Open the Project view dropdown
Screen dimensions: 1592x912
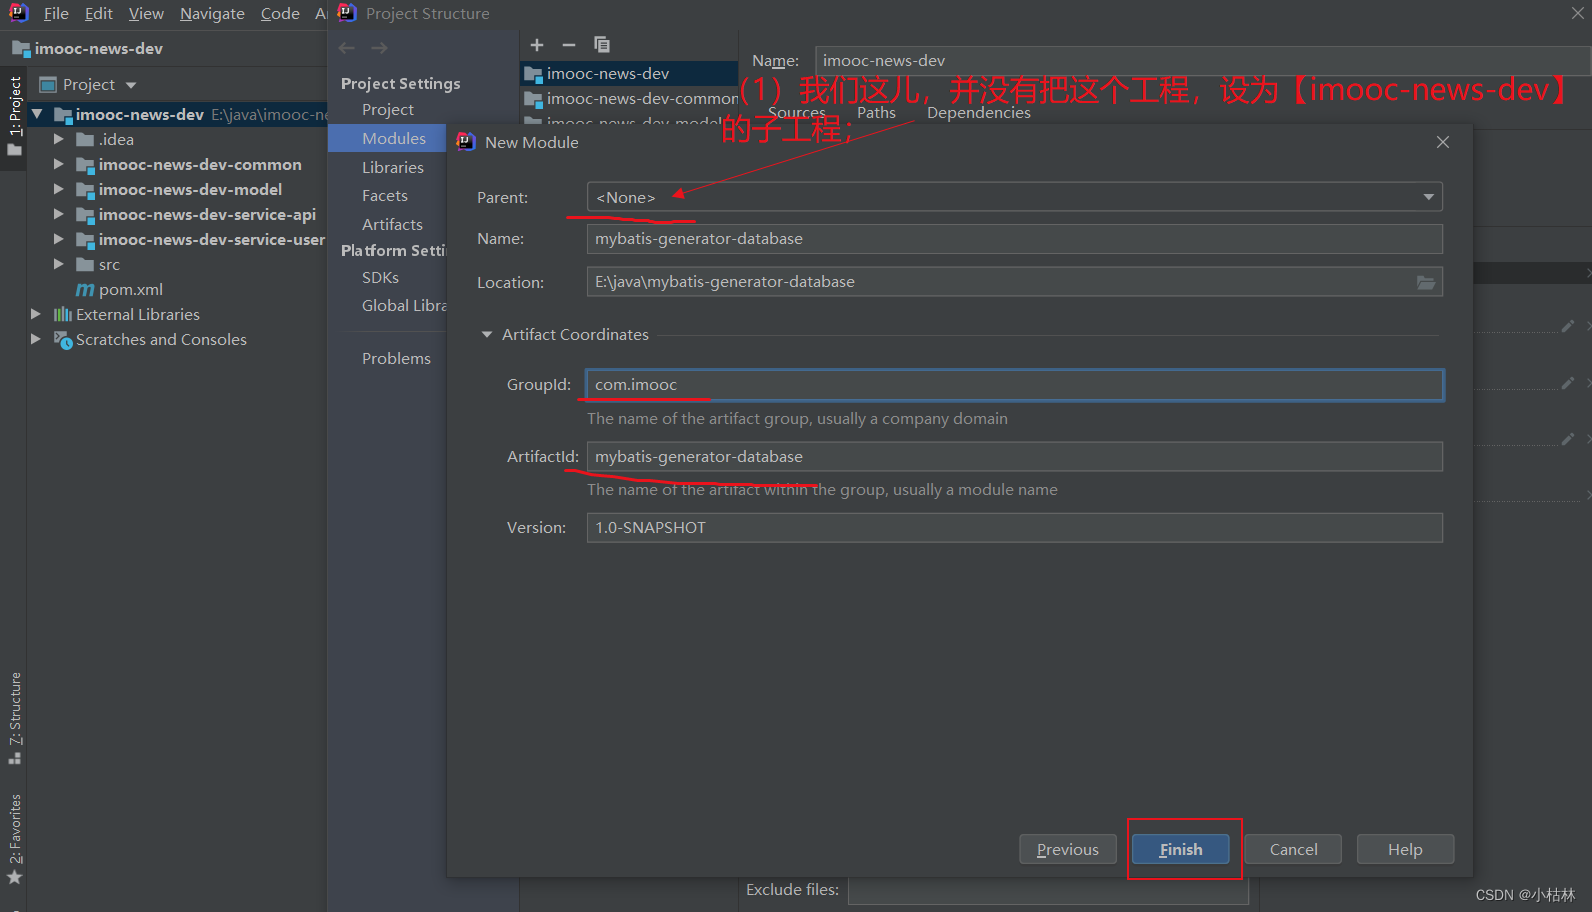[131, 85]
